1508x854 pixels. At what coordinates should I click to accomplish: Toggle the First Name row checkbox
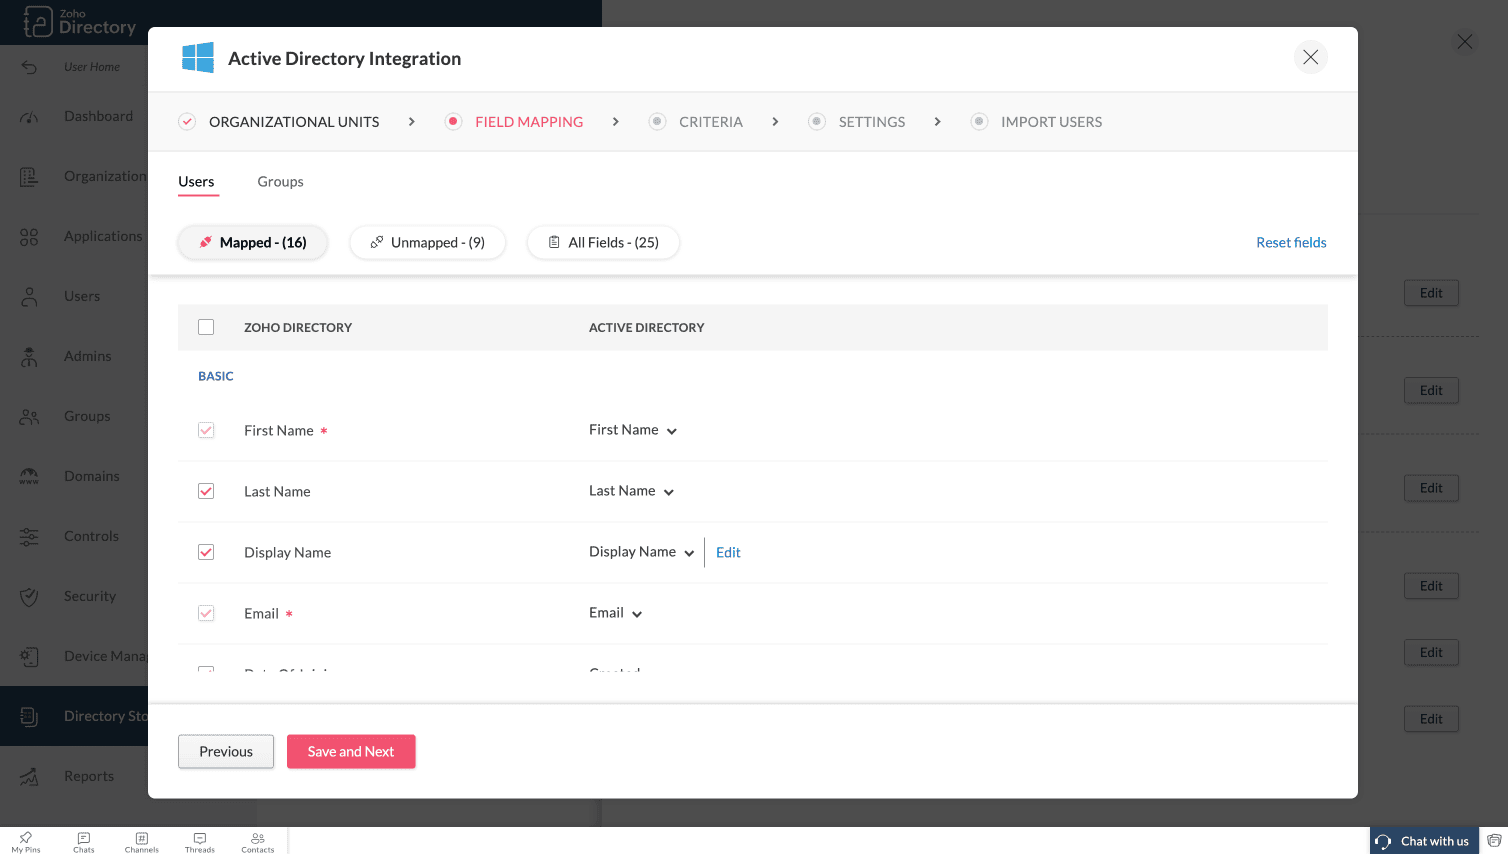[206, 430]
